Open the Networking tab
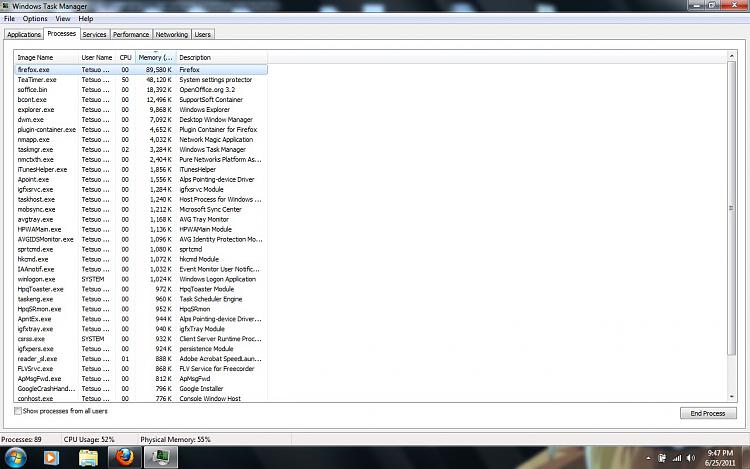This screenshot has height=469, width=750. pos(171,34)
